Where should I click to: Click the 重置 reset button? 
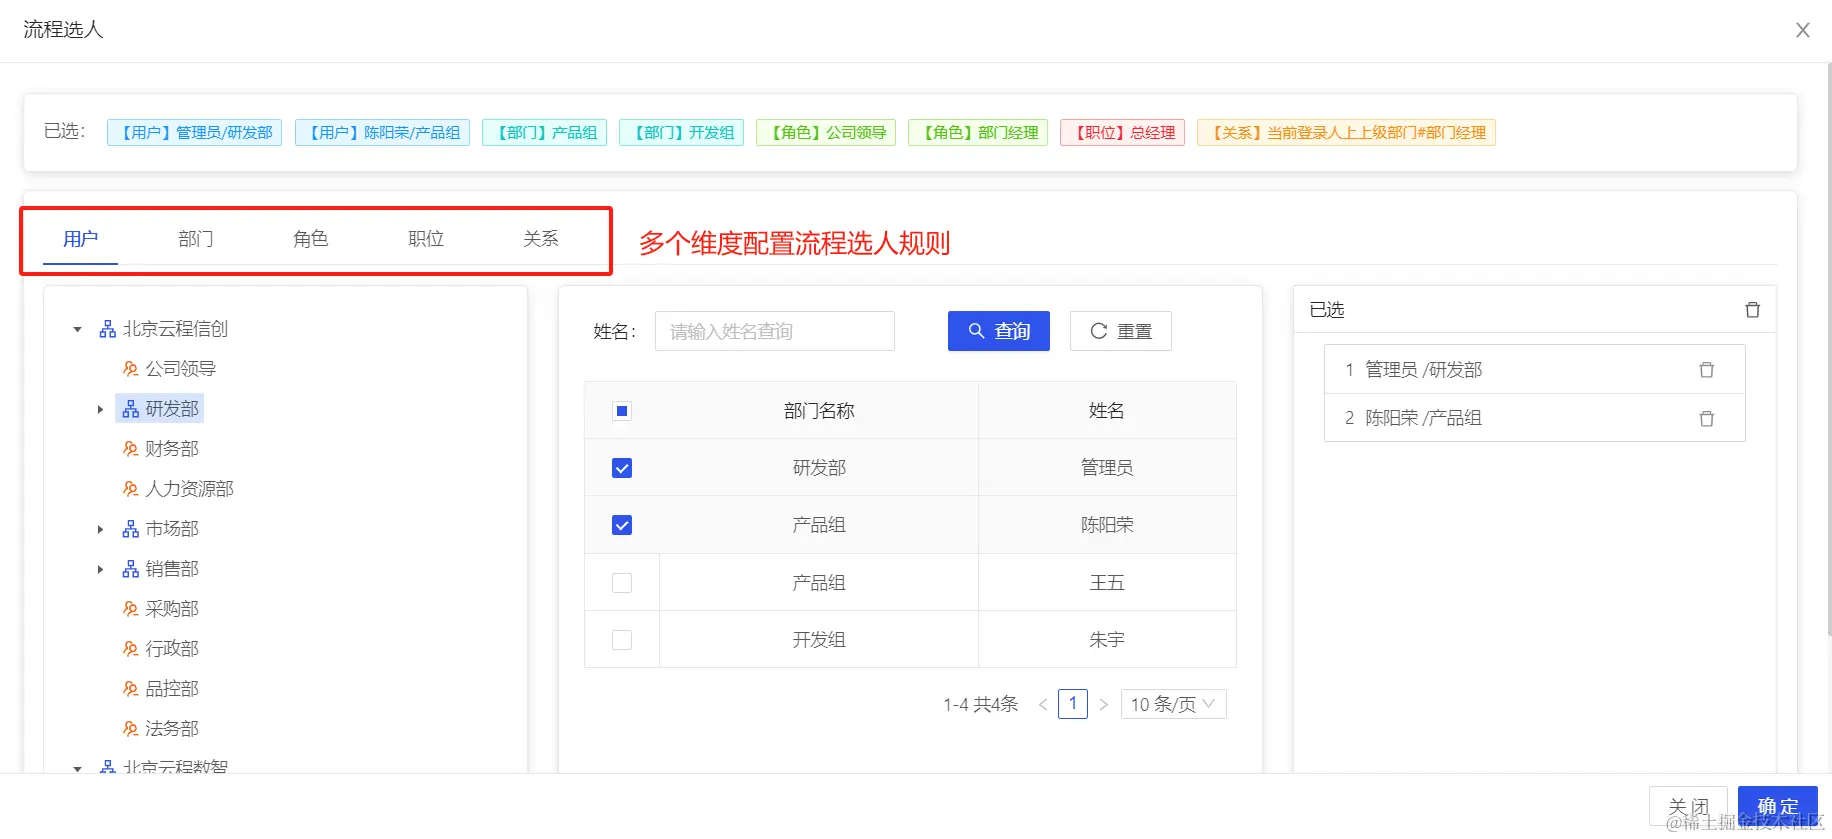pos(1120,331)
